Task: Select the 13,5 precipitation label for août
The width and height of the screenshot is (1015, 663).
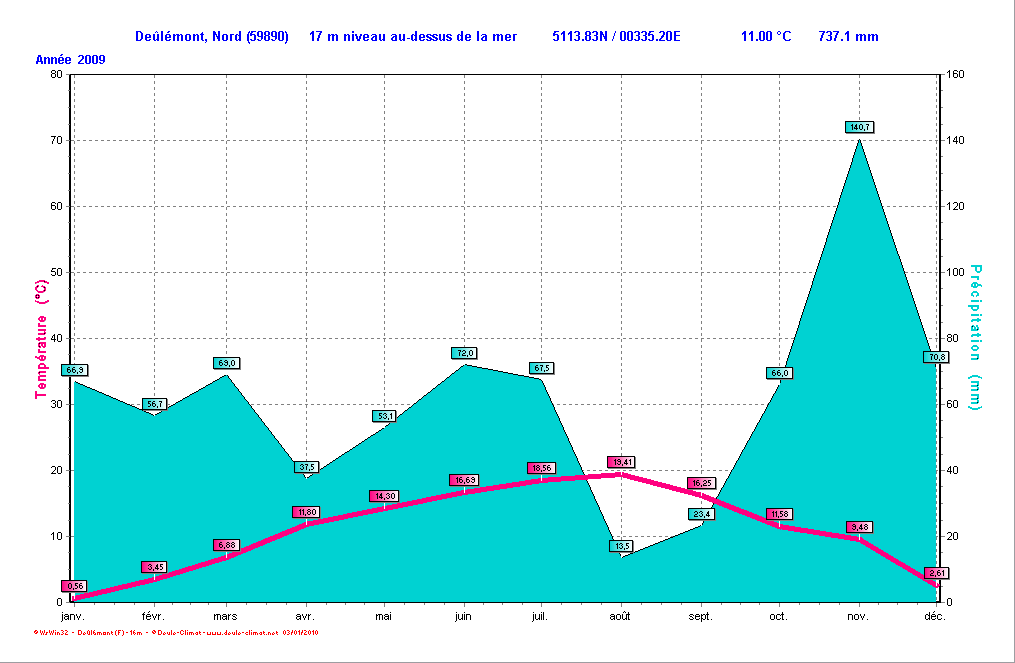Action: [x=622, y=546]
